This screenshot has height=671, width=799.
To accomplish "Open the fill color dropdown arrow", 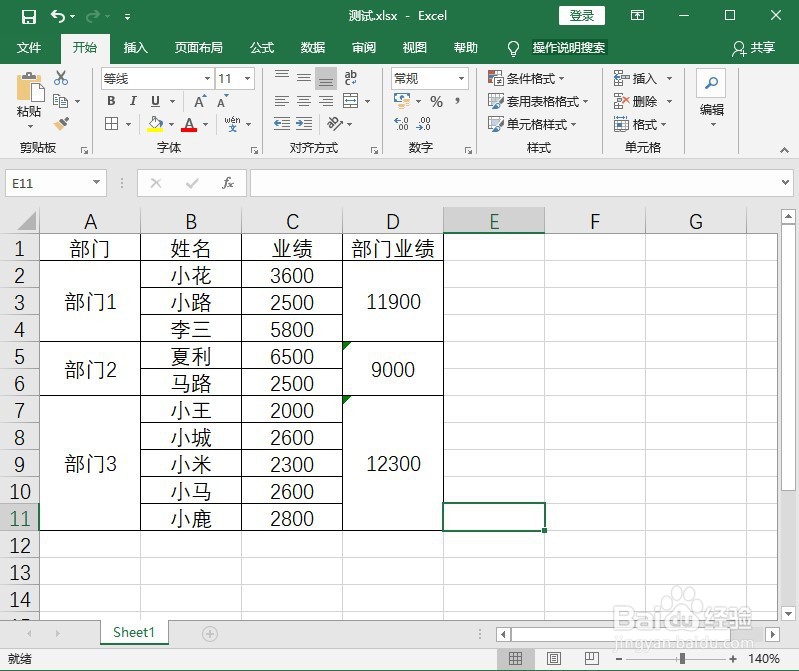I will pyautogui.click(x=172, y=124).
